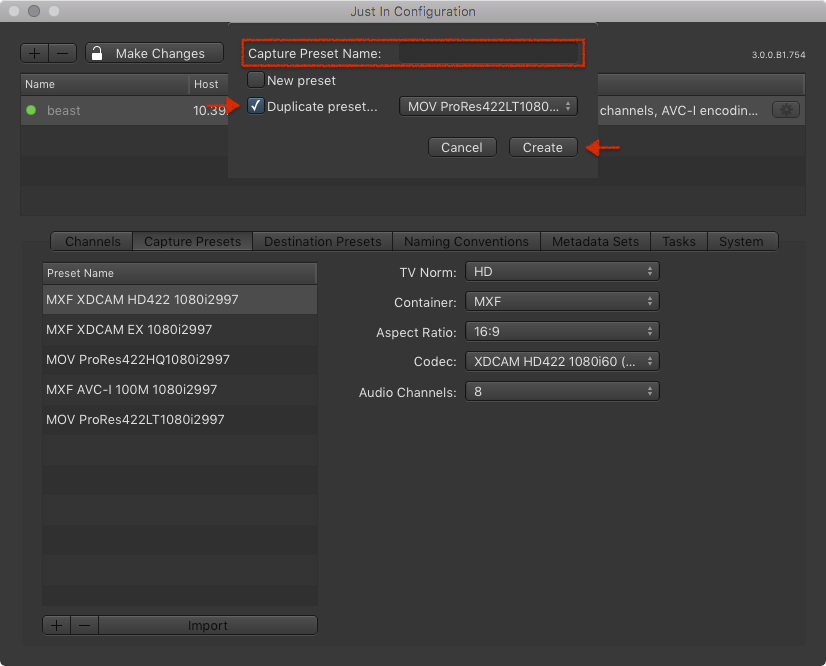
Task: Add a capture preset with bottom plus button
Action: 56,625
